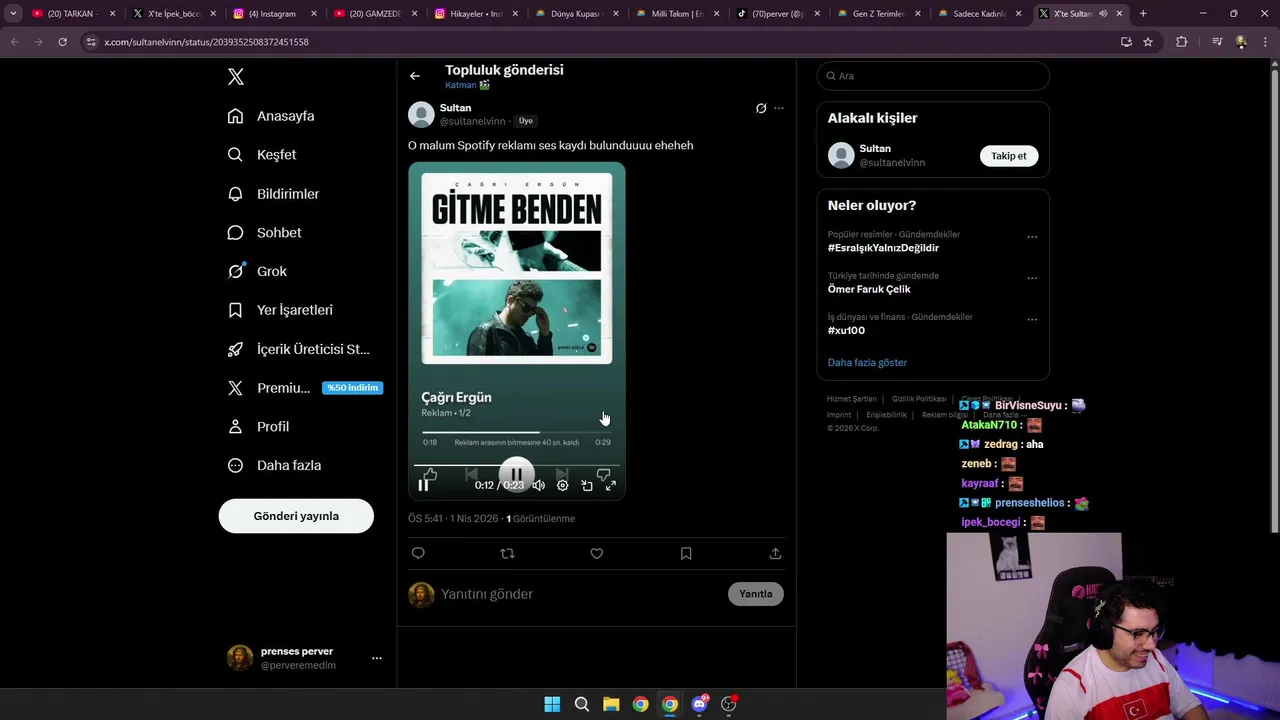Image resolution: width=1280 pixels, height=720 pixels.
Task: Open İçerik Üreticisi Stüdyosu in the sidebar
Action: click(299, 349)
